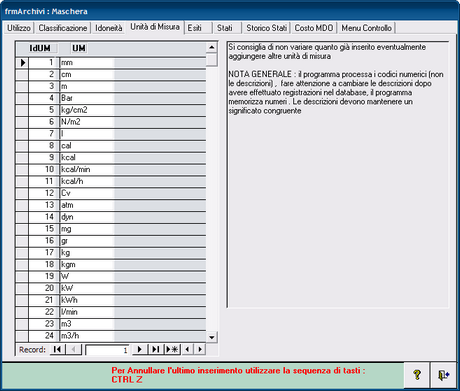Select the kcal/min unit field
Image resolution: width=460 pixels, height=391 pixels.
pyautogui.click(x=133, y=169)
